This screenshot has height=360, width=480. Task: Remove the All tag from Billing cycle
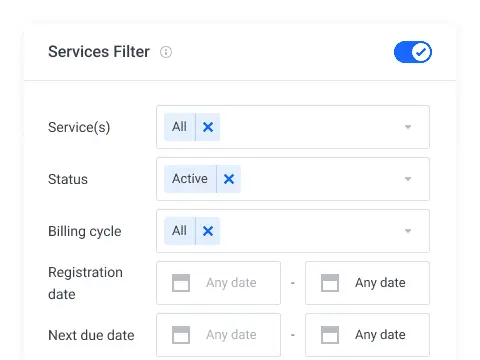[x=208, y=231]
